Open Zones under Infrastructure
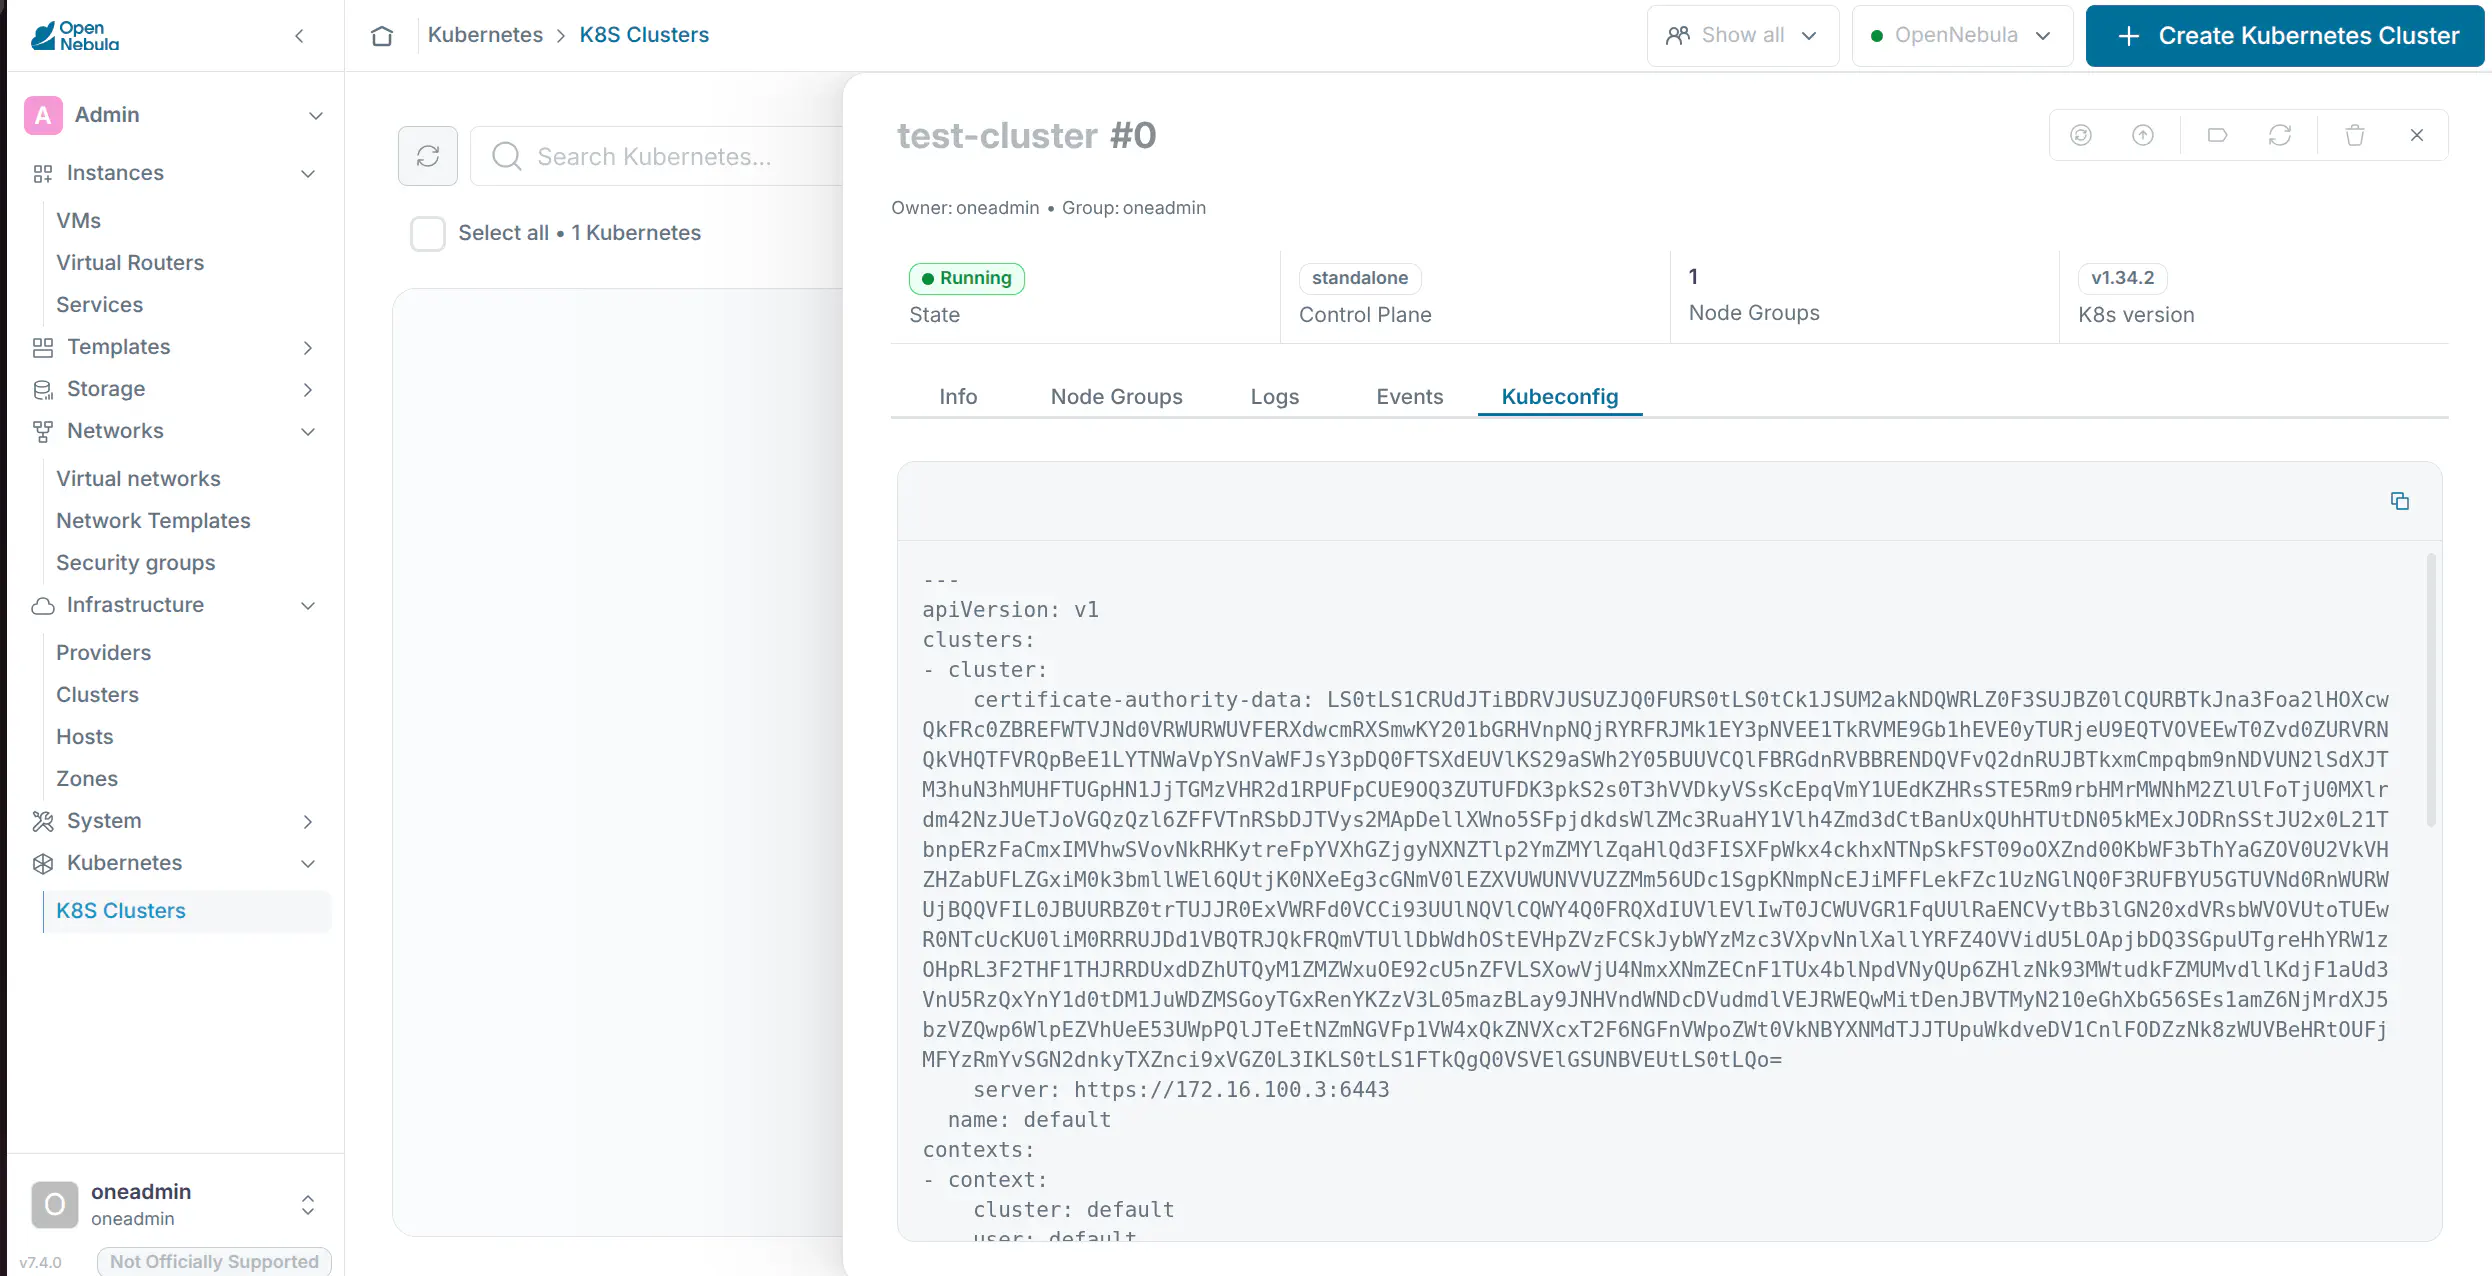Screen dimensions: 2492x1276 86,779
